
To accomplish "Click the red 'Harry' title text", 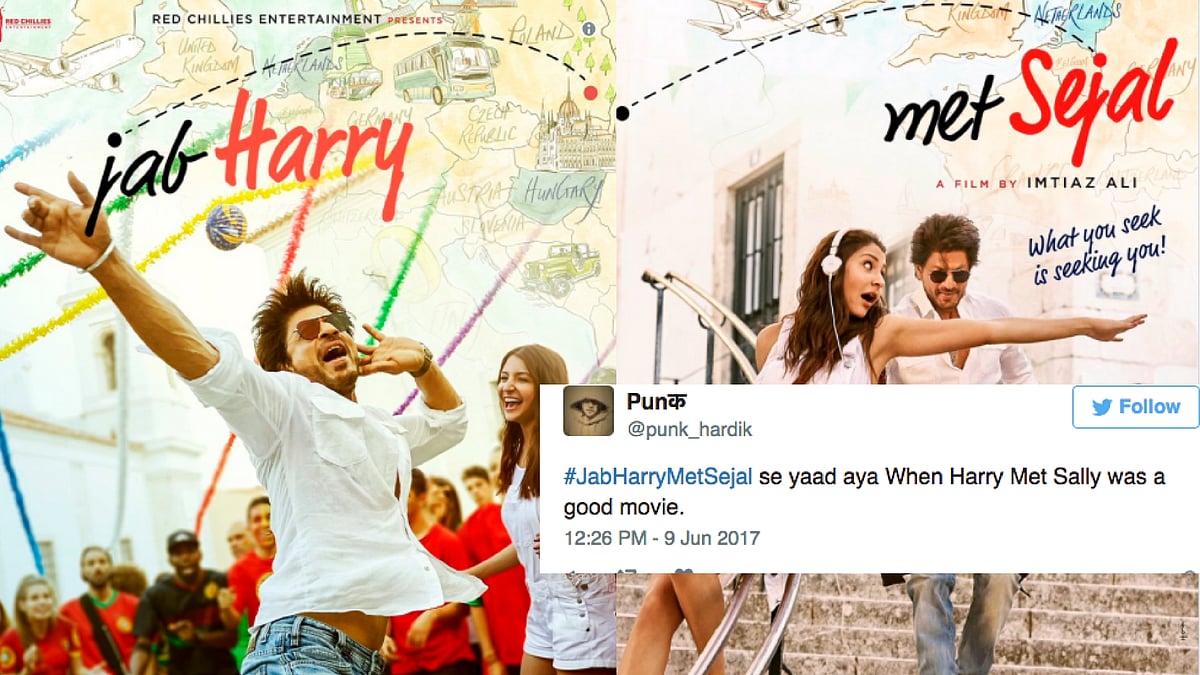I will [314, 152].
